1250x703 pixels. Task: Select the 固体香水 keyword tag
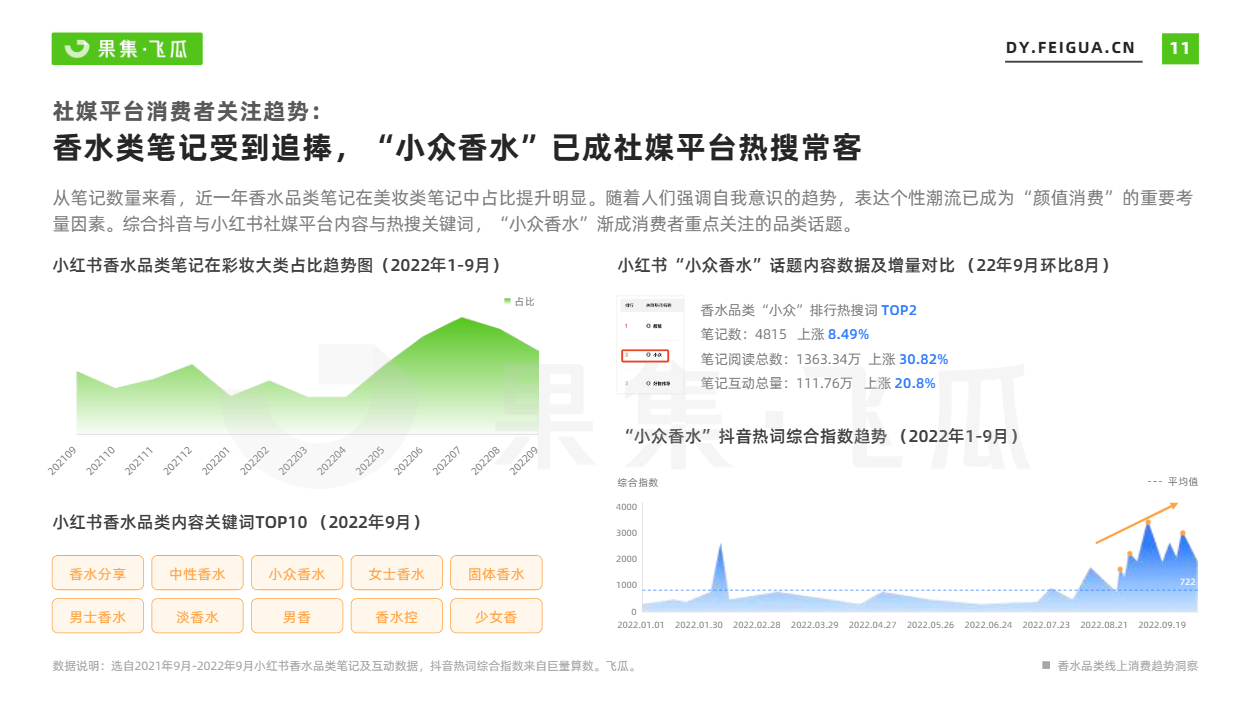pos(496,574)
